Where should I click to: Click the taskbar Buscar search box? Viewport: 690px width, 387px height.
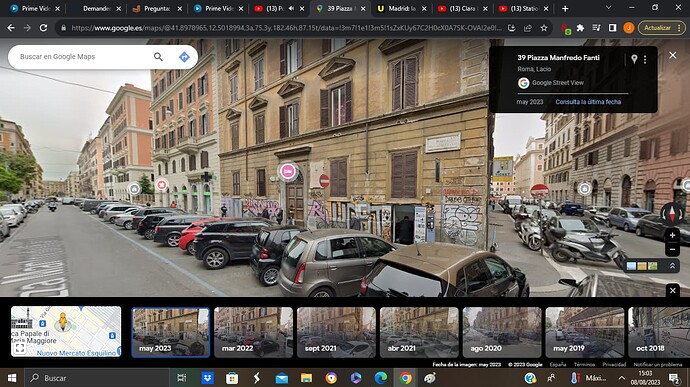click(x=97, y=378)
